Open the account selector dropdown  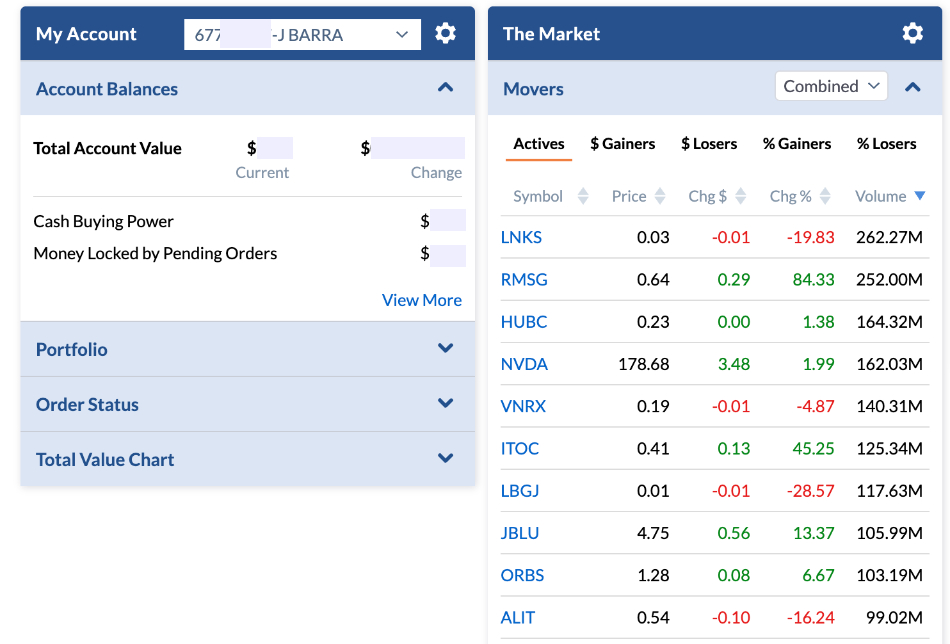302,35
